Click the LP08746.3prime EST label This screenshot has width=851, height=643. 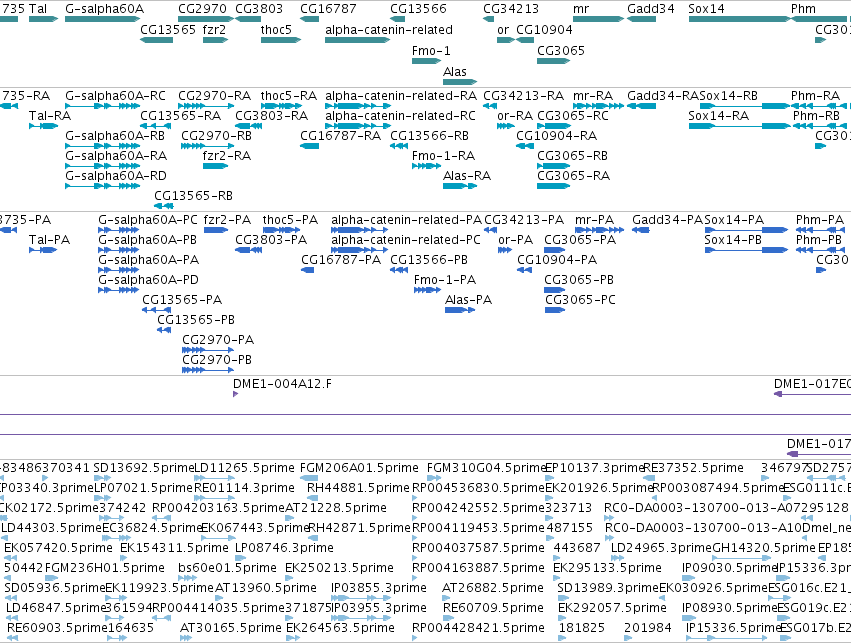[284, 549]
